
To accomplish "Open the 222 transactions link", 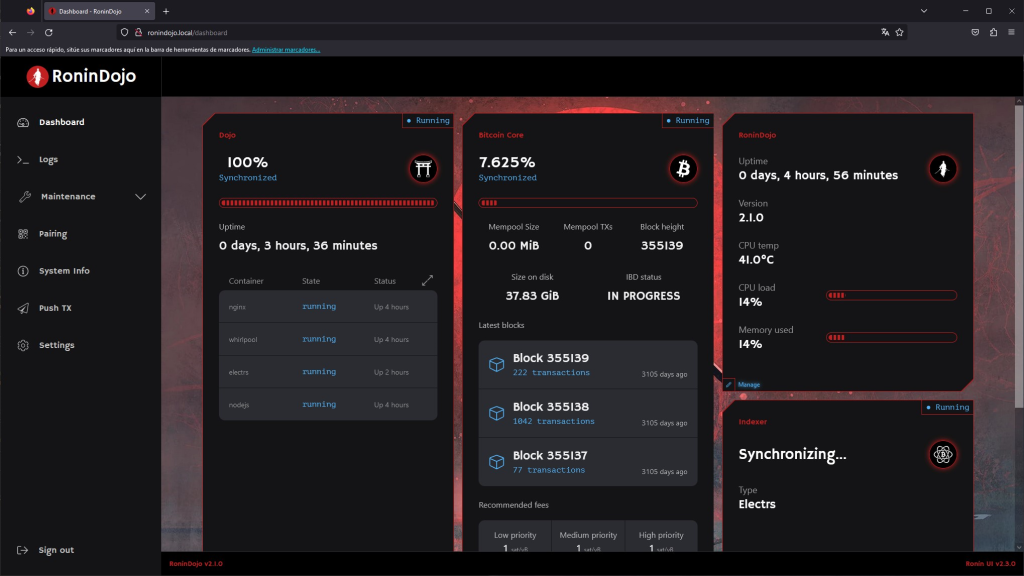I will 551,372.
